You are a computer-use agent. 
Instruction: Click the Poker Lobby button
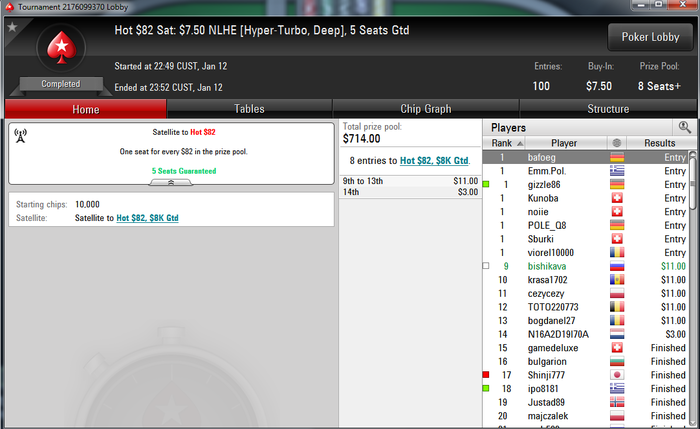coord(650,37)
